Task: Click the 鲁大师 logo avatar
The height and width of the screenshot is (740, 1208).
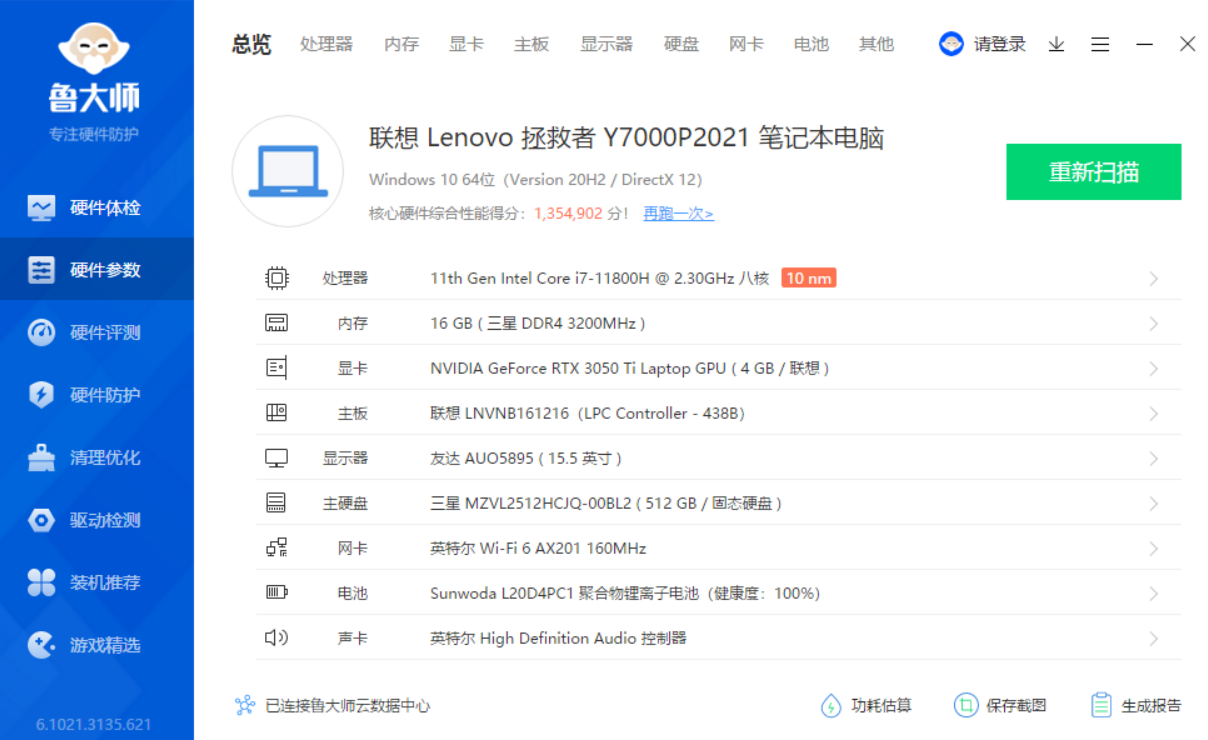Action: 95,49
